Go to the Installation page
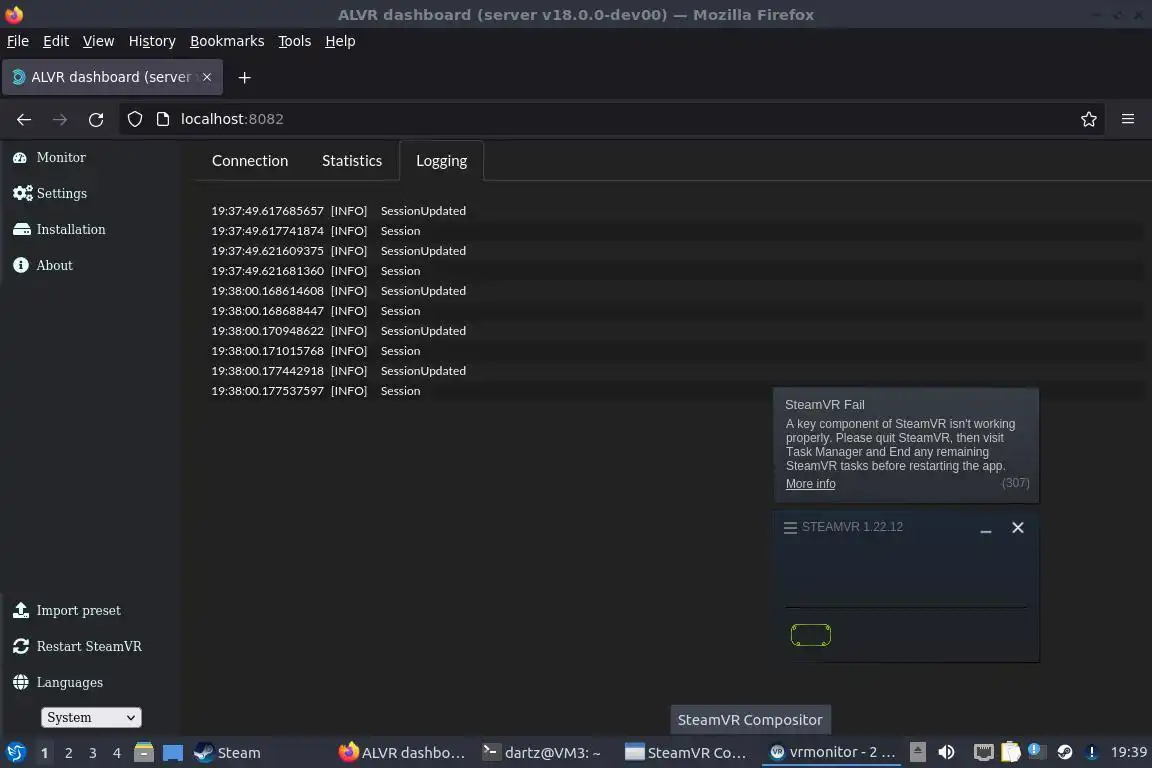 coord(59,229)
